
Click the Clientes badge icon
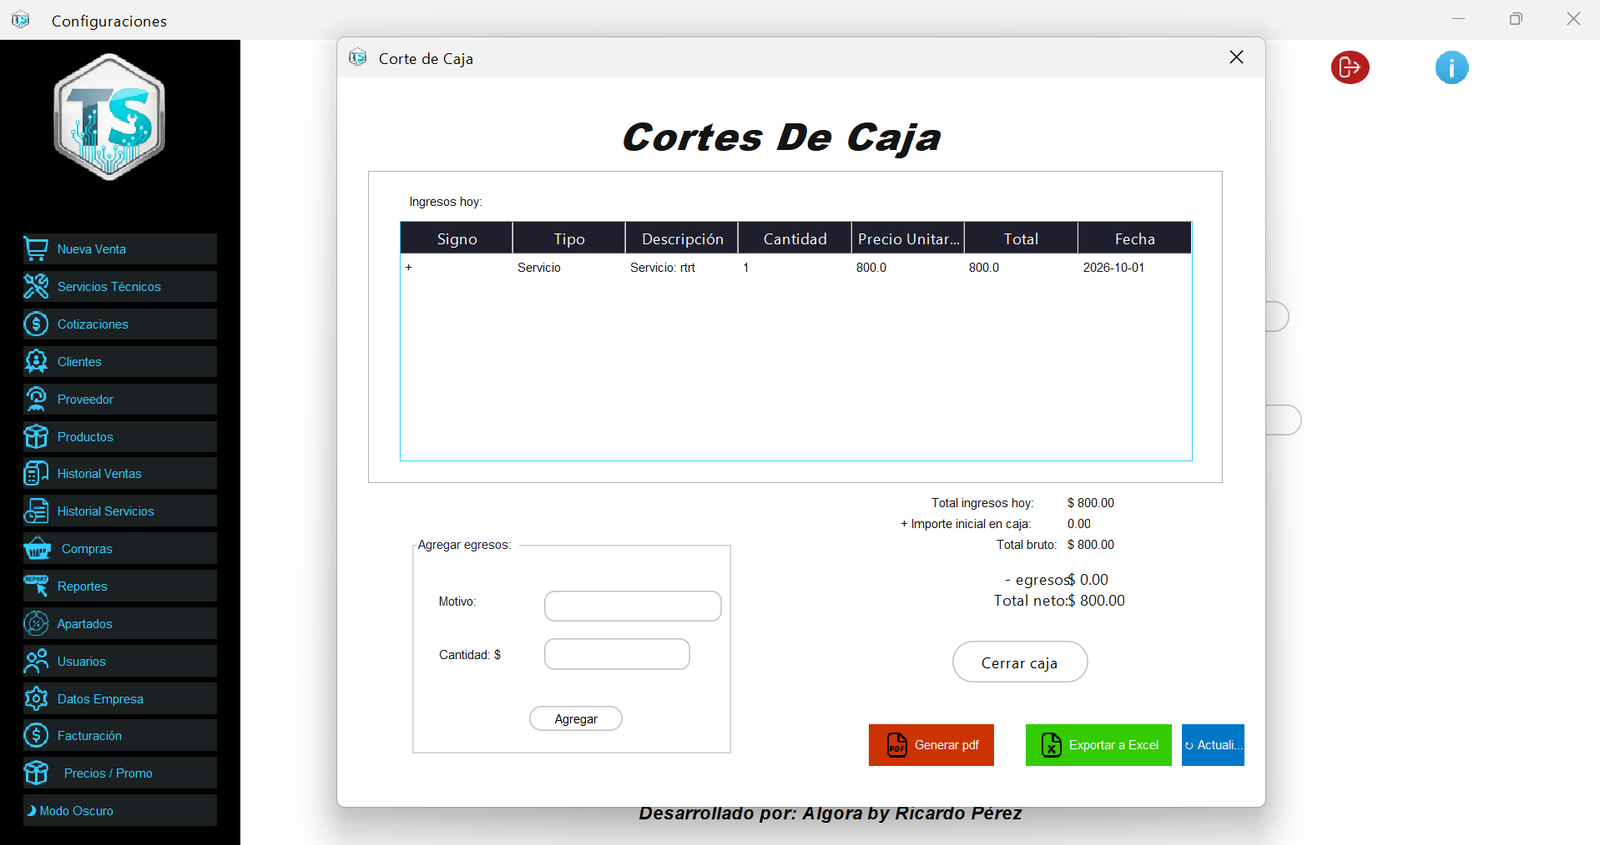point(36,361)
